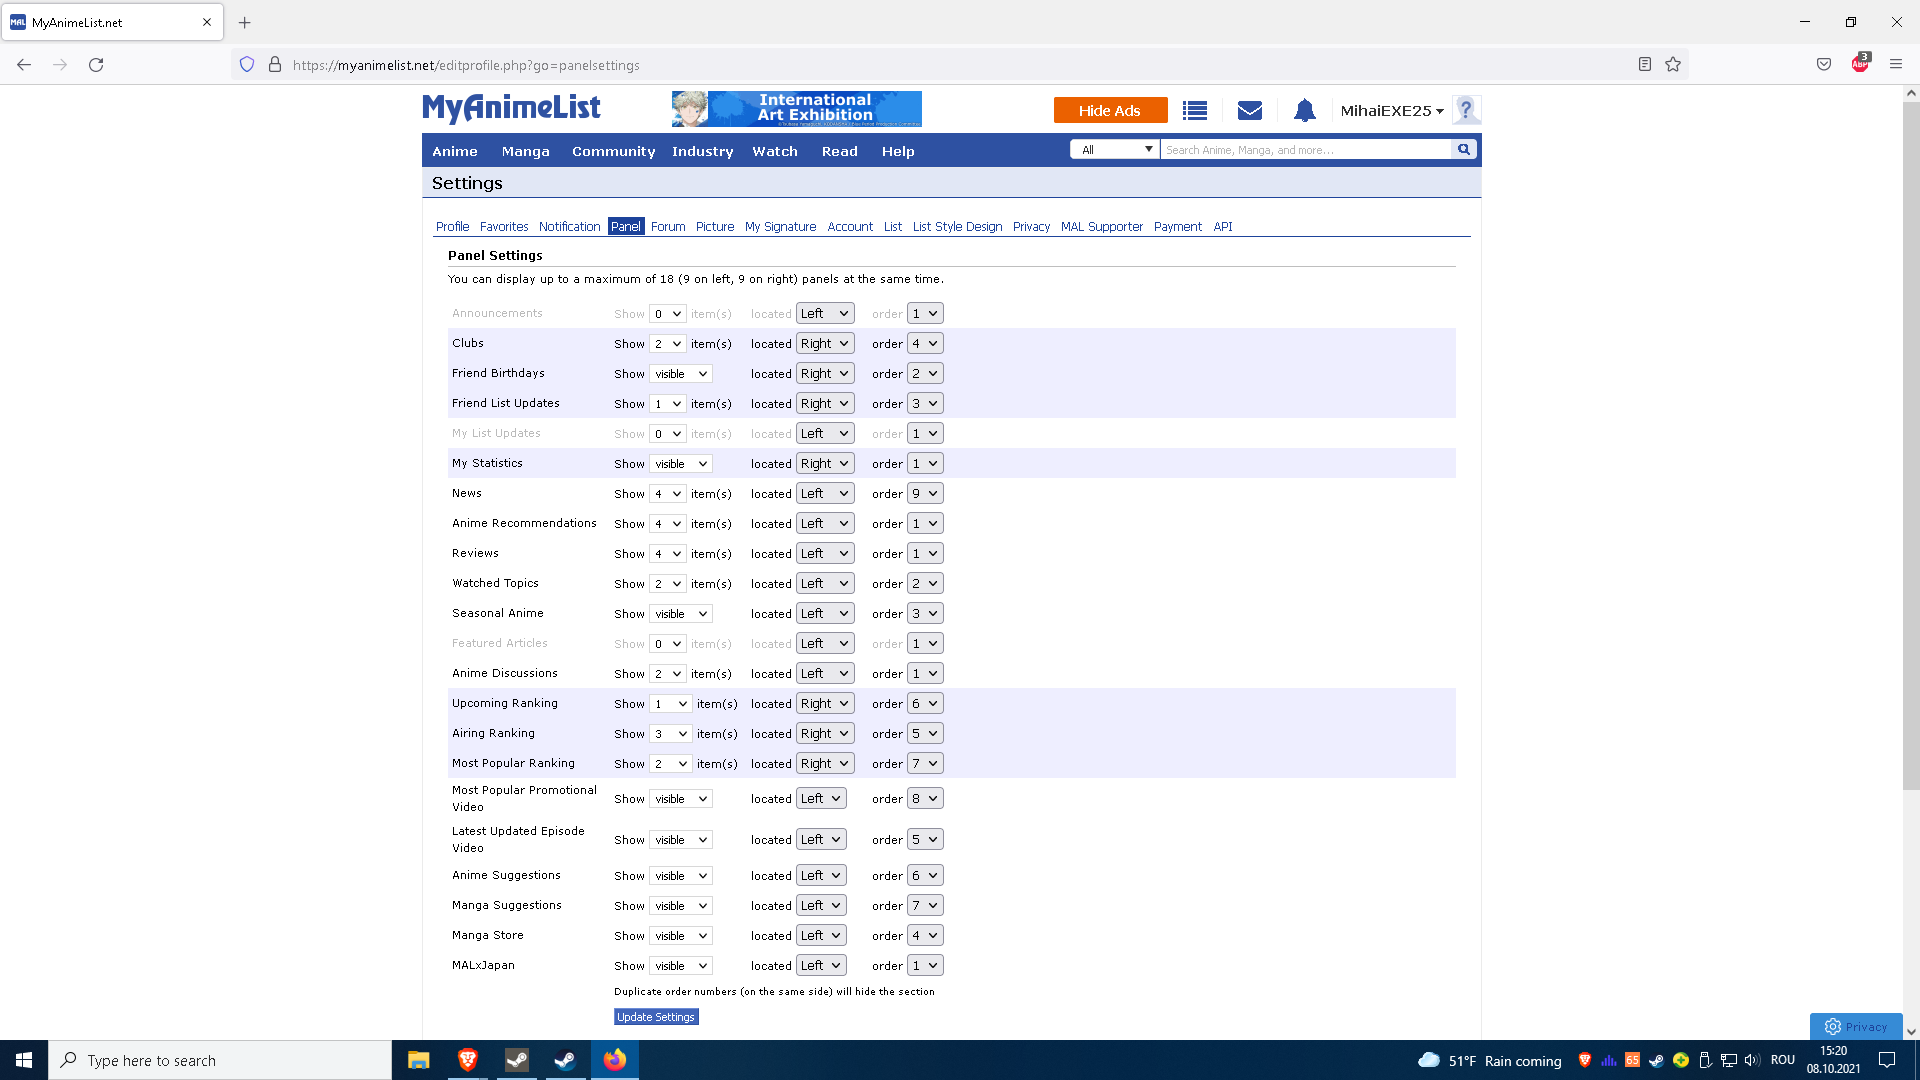1920x1080 pixels.
Task: Open the My List icon in header
Action: pyautogui.click(x=1194, y=111)
